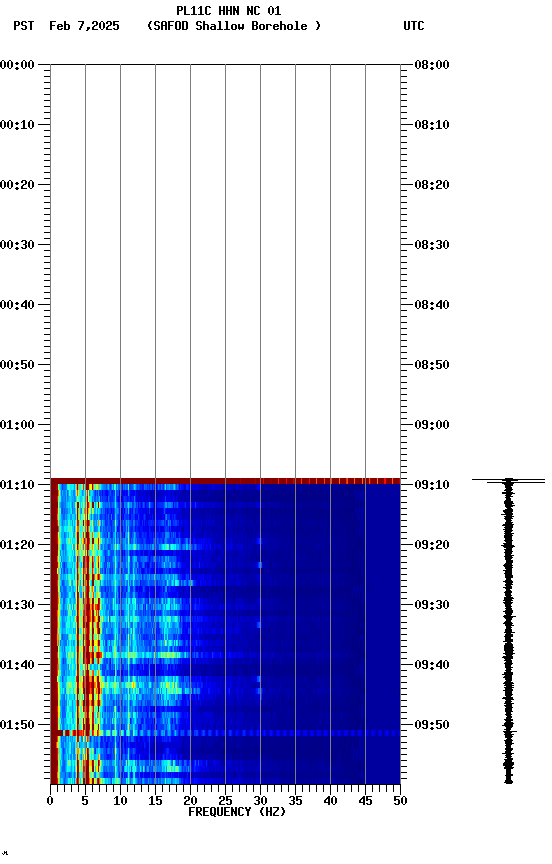The image size is (552, 864).
Task: Click the 35 Hz frequency tick label
Action: (x=295, y=801)
